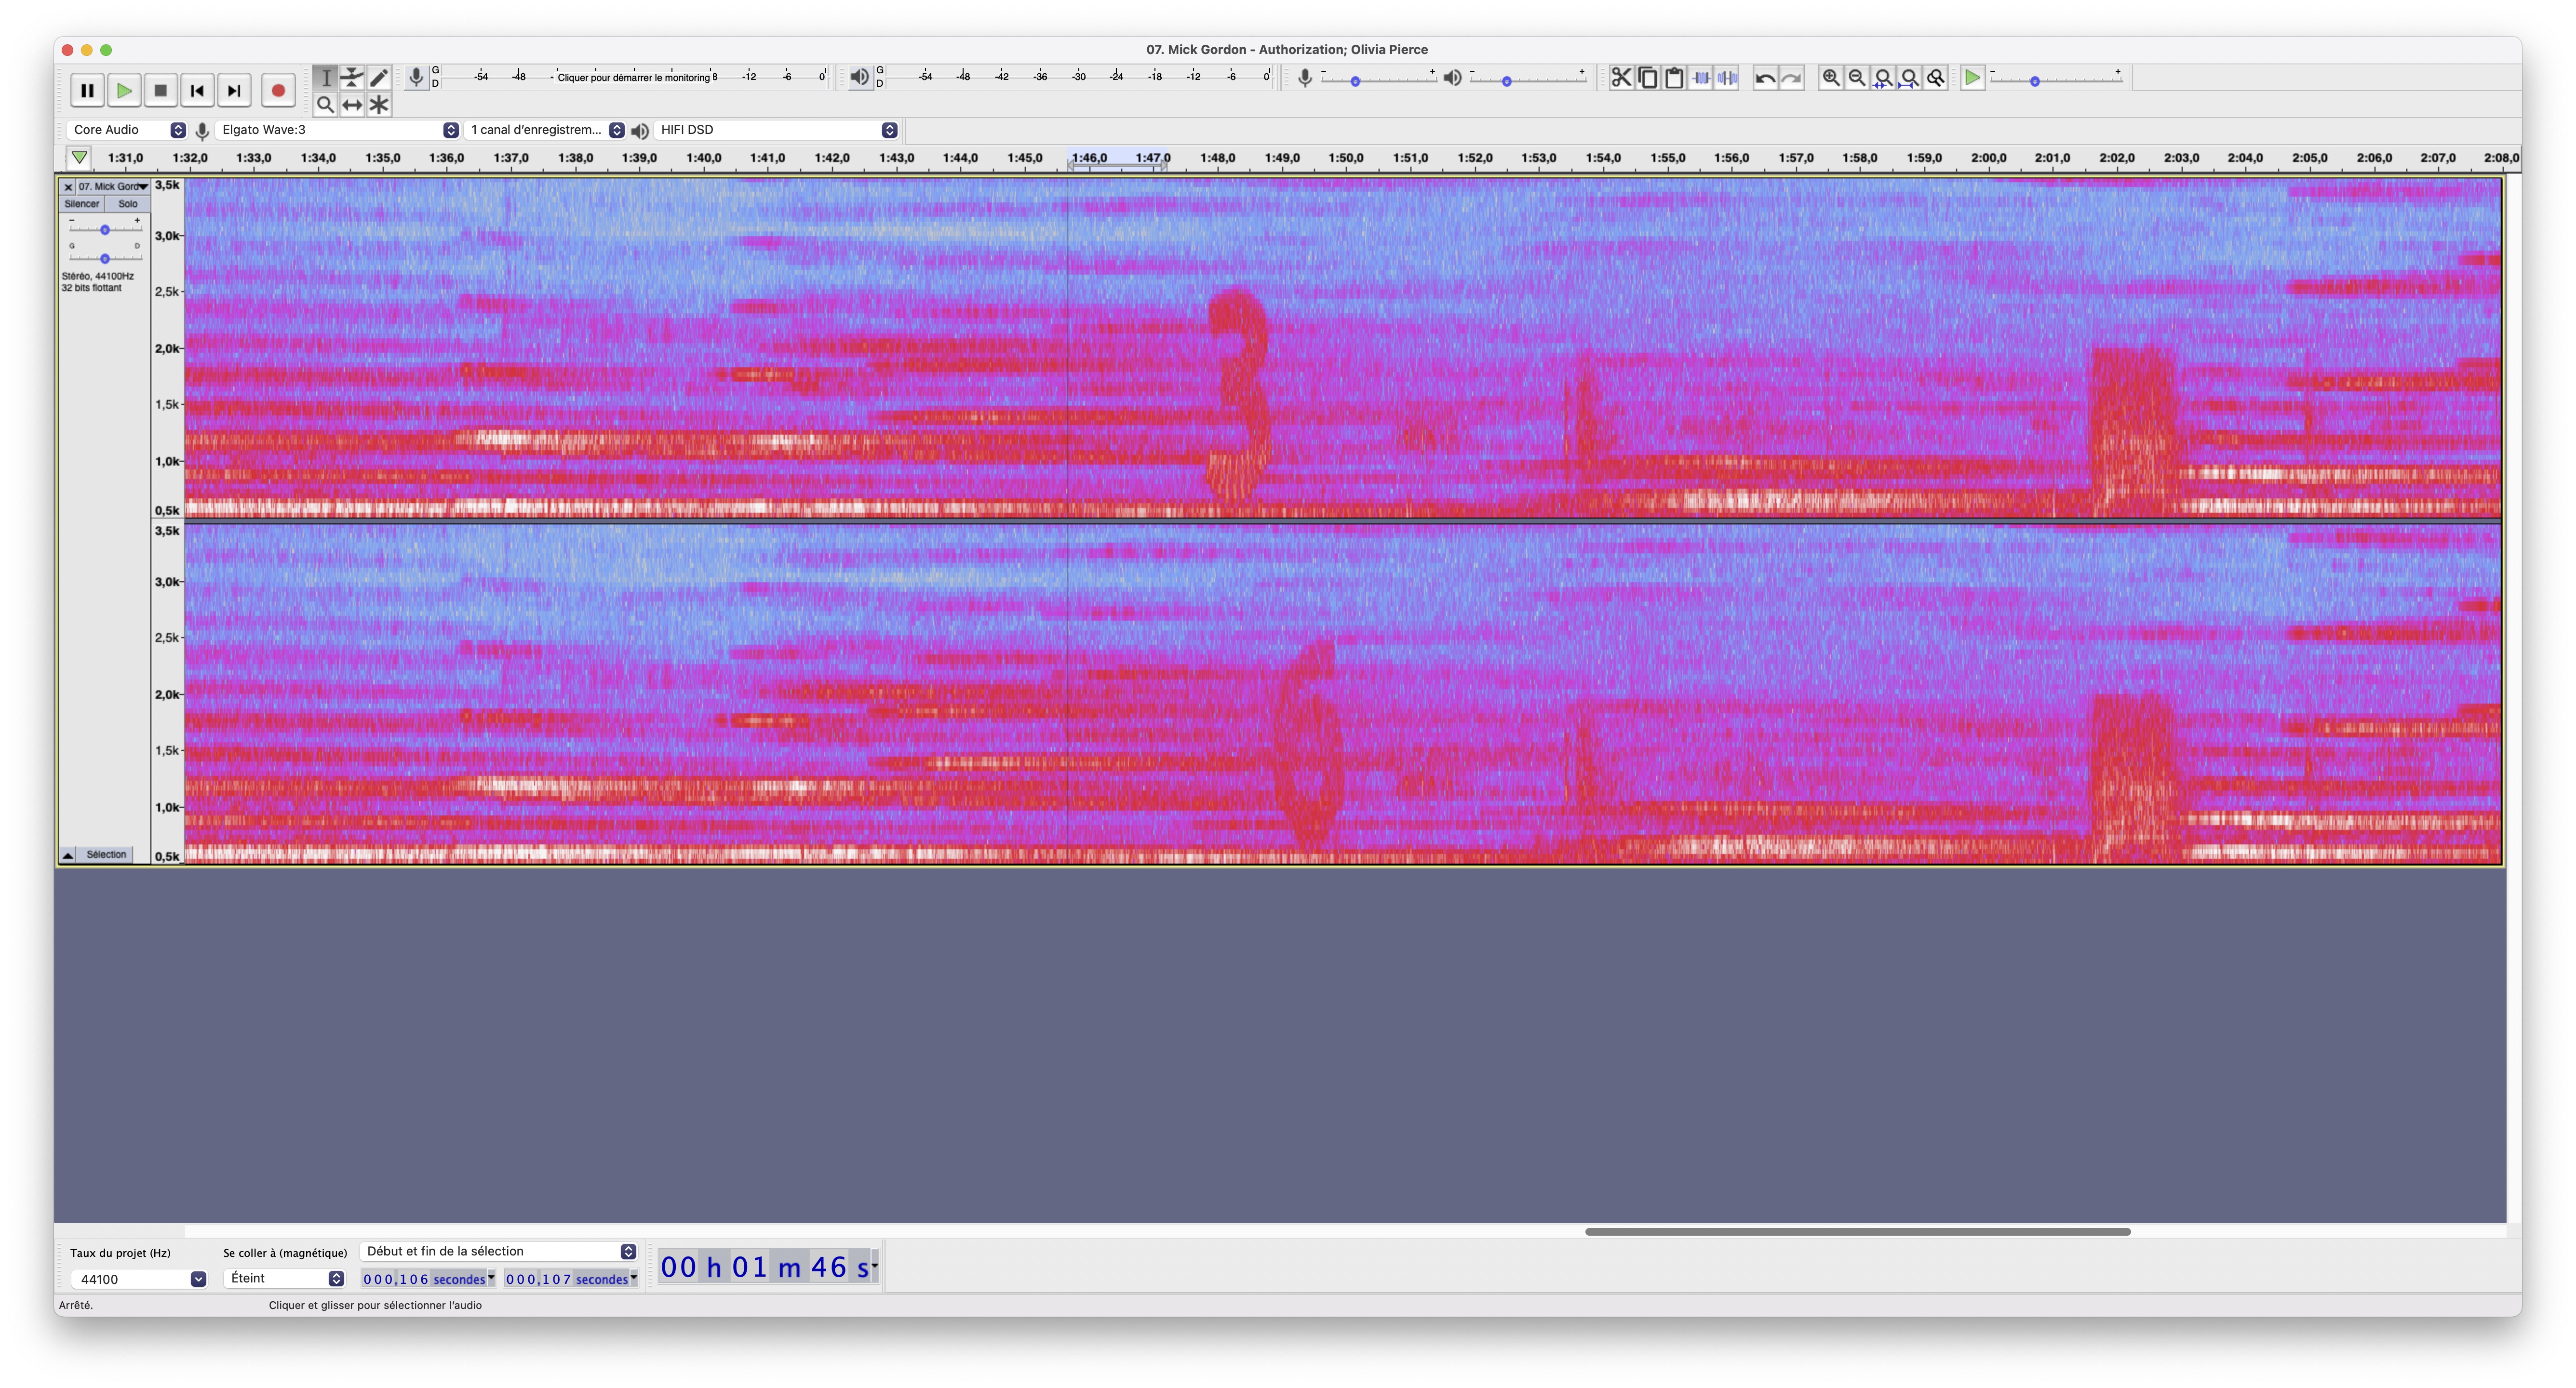Undo the last action
The image size is (2576, 1388).
[x=1765, y=77]
